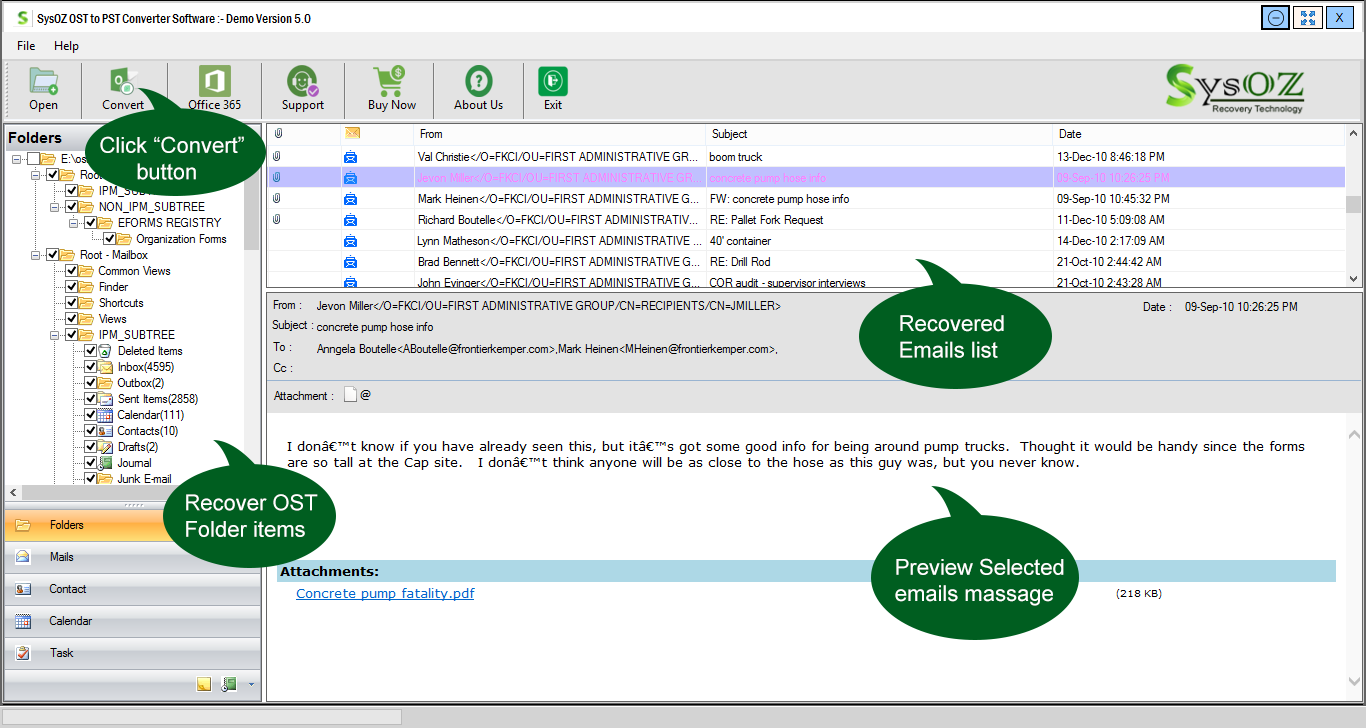Collapse the Root - Mailbox tree node
This screenshot has width=1366, height=728.
[x=36, y=255]
